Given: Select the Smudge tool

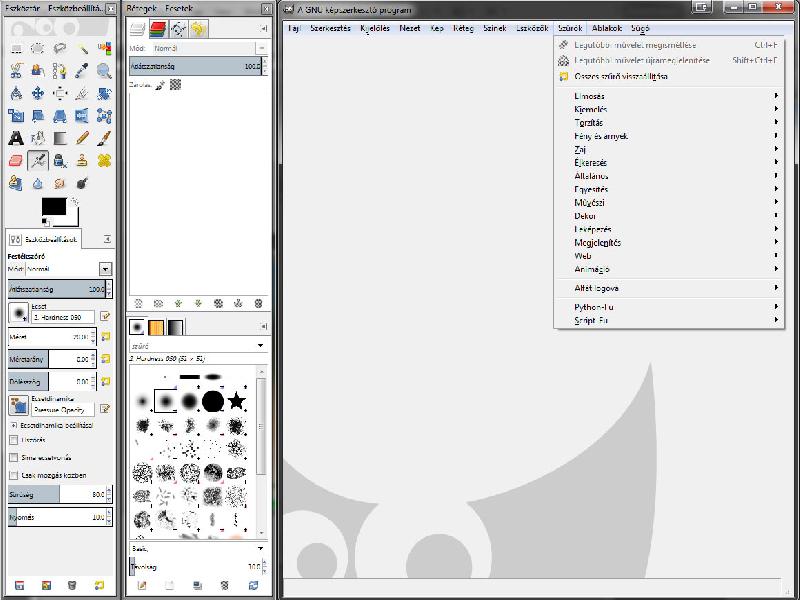Looking at the screenshot, I should coord(60,183).
